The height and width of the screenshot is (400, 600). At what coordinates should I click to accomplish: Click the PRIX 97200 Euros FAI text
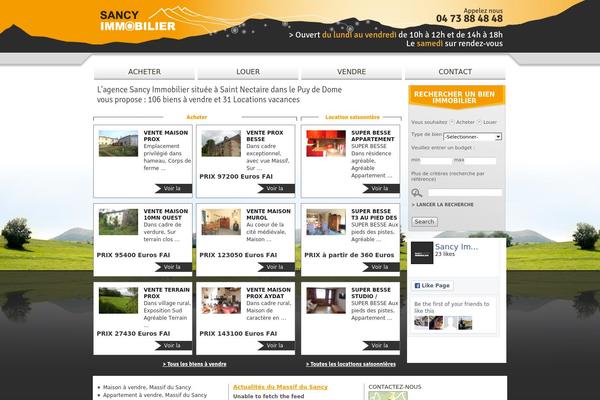(236, 176)
